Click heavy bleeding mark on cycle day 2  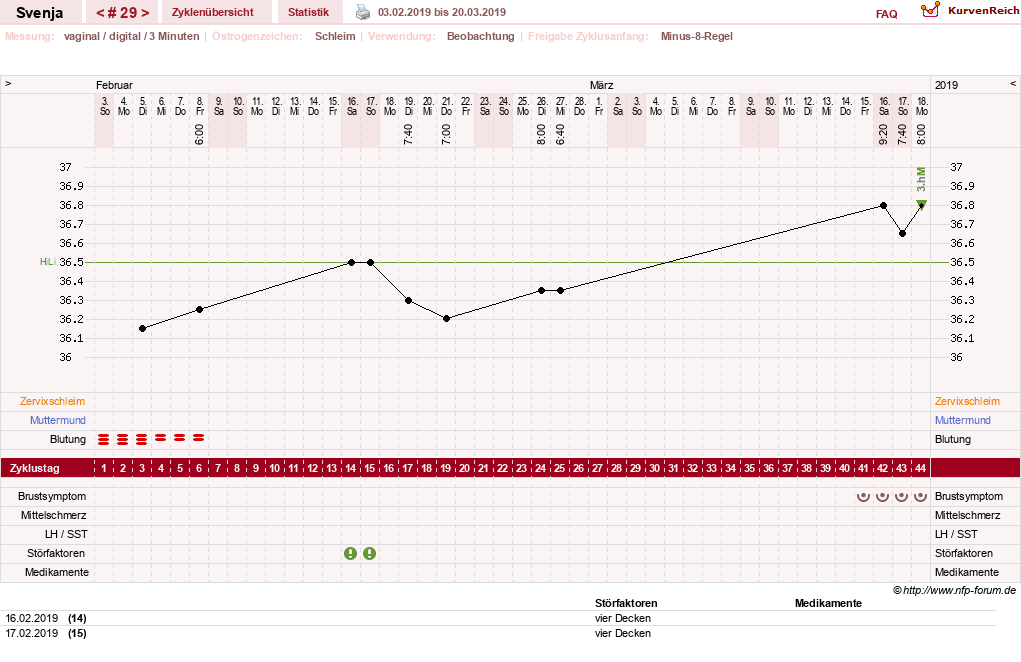(x=122, y=439)
